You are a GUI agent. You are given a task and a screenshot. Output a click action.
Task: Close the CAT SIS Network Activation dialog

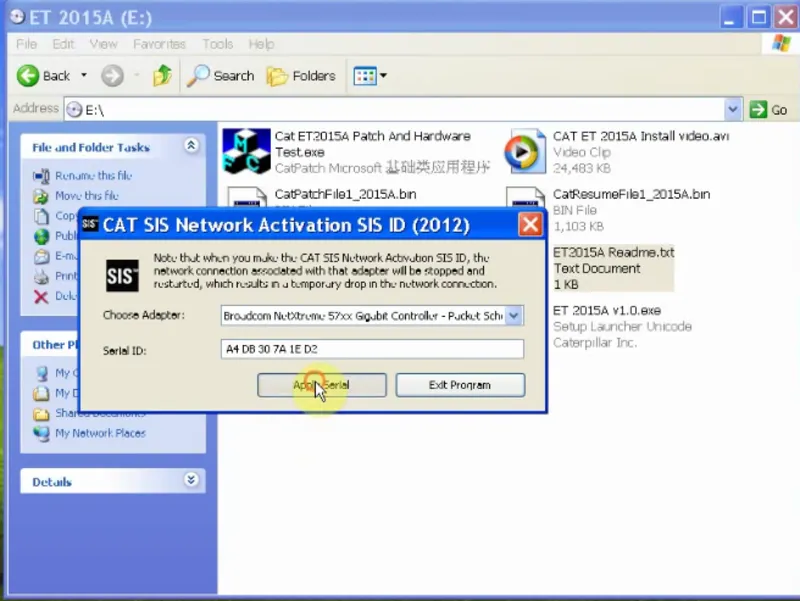coord(530,224)
